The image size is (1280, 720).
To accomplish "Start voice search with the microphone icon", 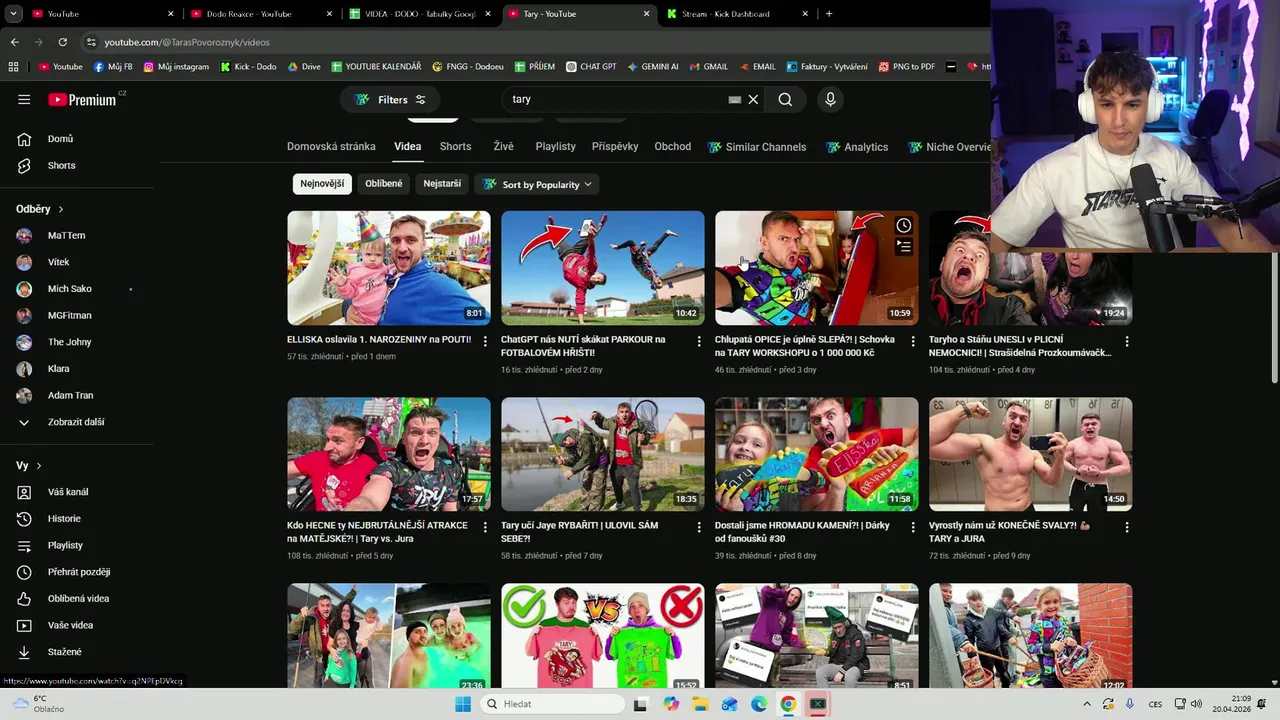I will coord(829,99).
